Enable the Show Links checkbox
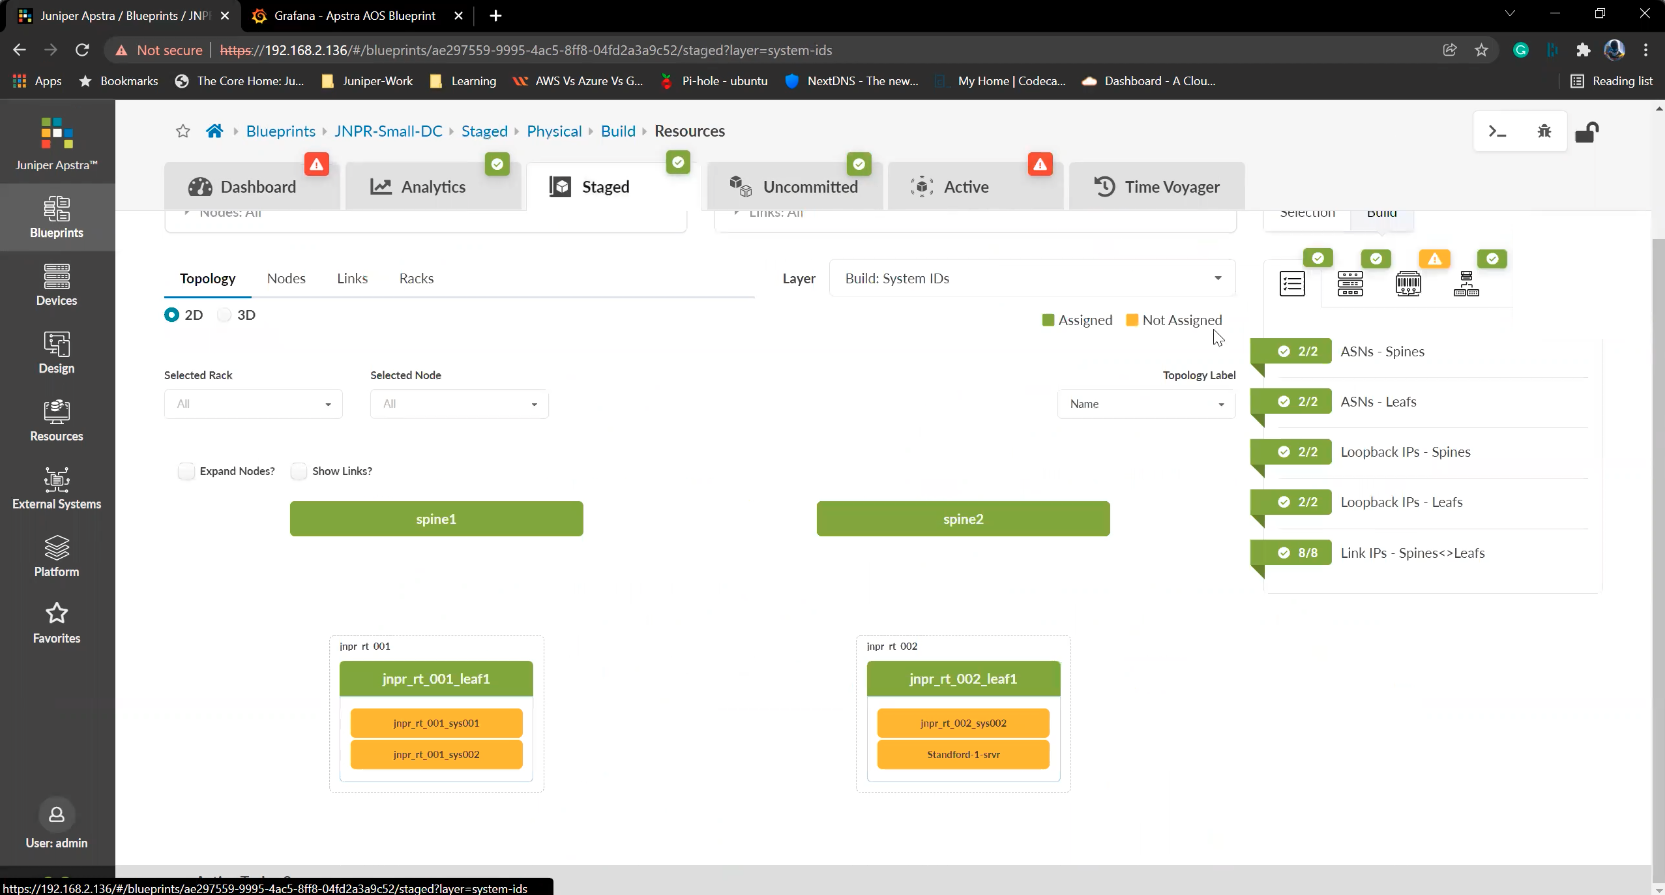Viewport: 1665px width, 895px height. pyautogui.click(x=299, y=471)
